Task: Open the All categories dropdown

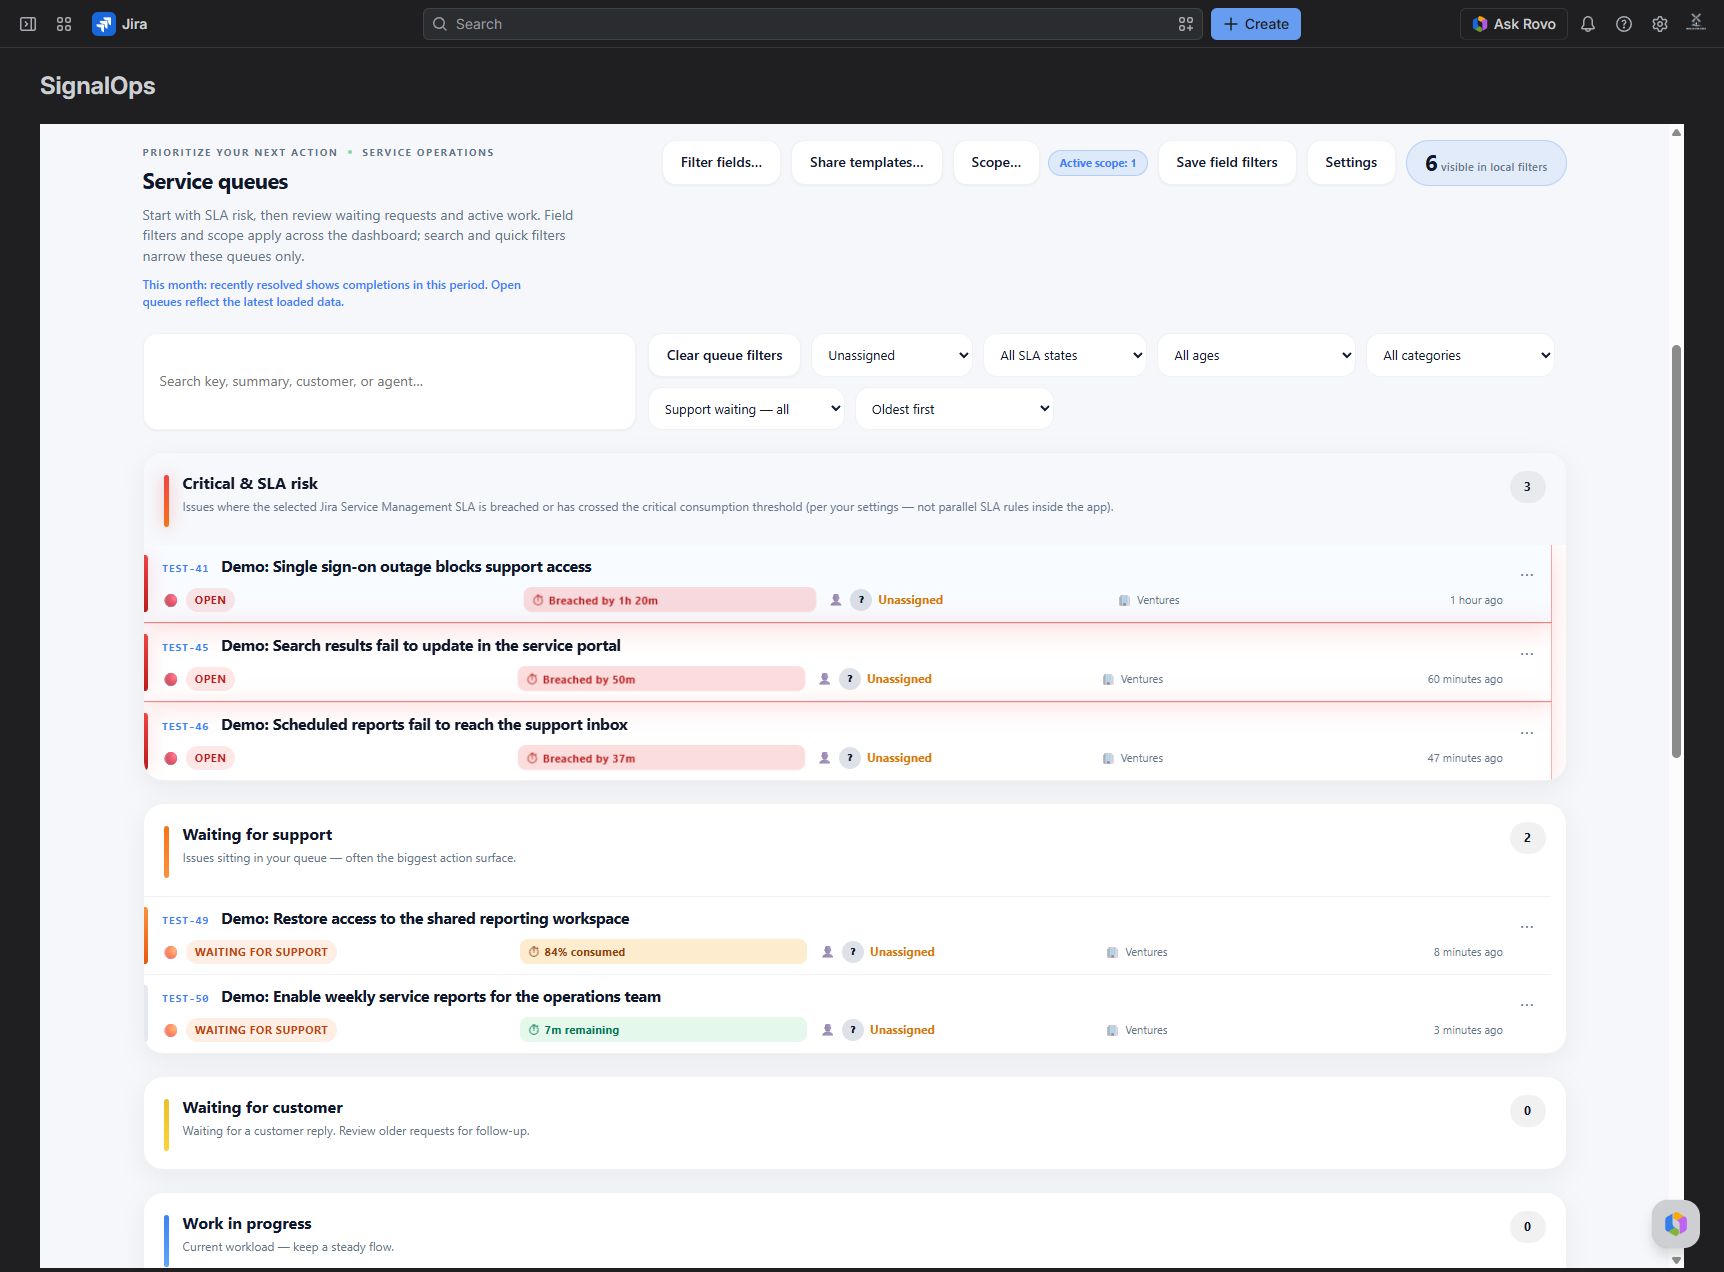Action: click(x=1460, y=355)
